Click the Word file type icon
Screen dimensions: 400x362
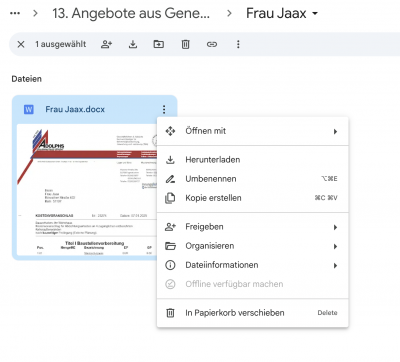click(x=29, y=109)
